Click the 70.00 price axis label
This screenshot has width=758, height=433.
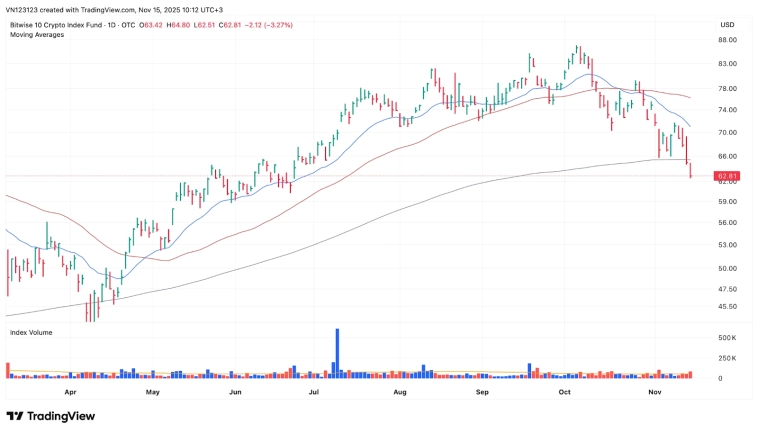[727, 132]
